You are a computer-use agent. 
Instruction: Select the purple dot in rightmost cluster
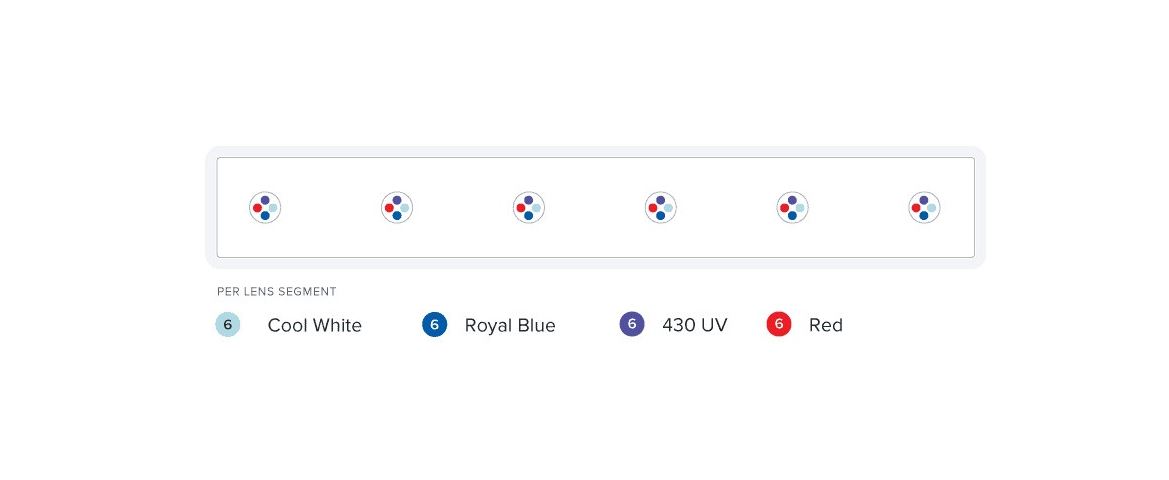click(924, 200)
